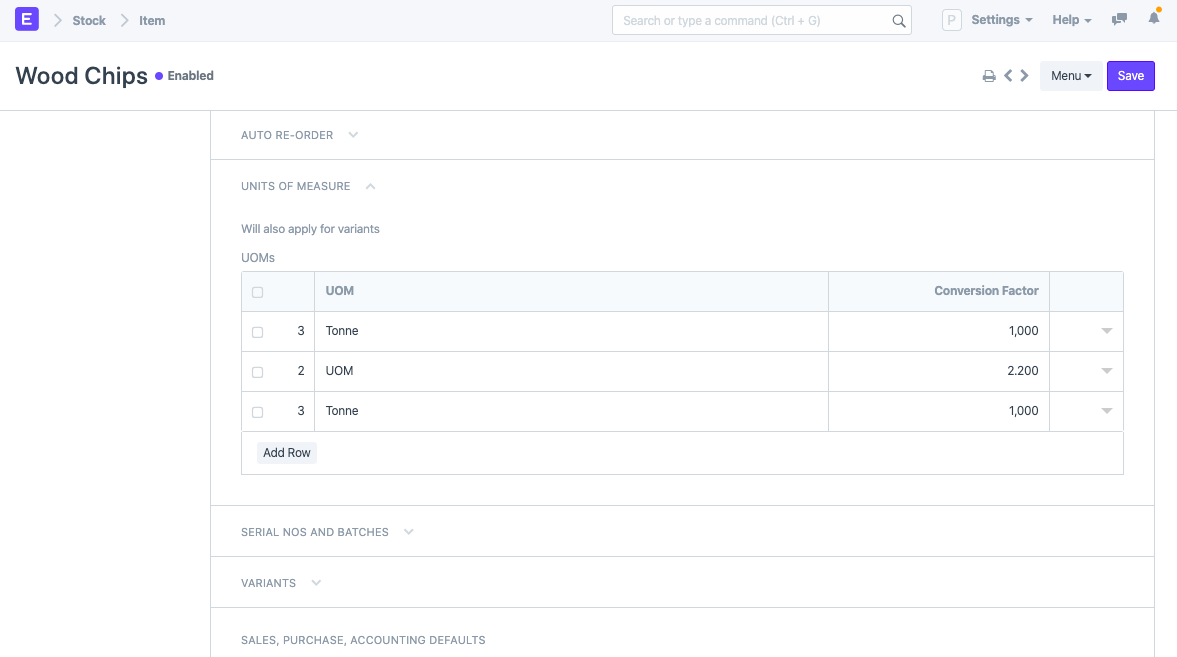Click the print icon
The height and width of the screenshot is (657, 1177).
(x=989, y=76)
